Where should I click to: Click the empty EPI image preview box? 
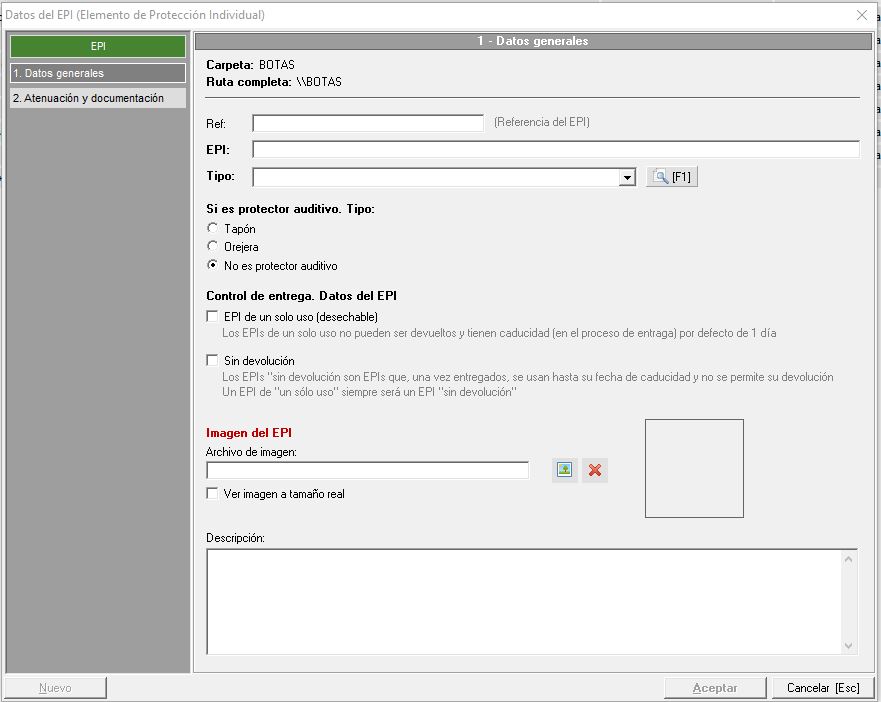tap(694, 468)
